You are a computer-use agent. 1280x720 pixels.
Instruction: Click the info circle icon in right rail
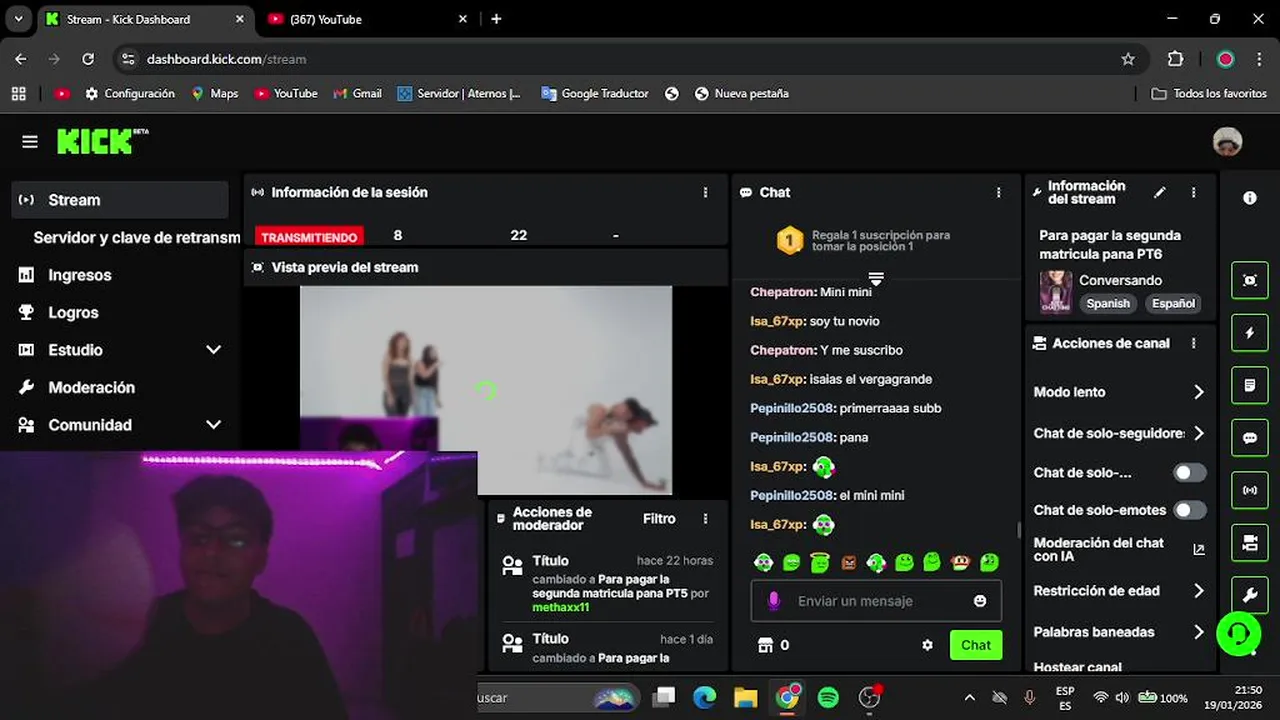pyautogui.click(x=1250, y=198)
